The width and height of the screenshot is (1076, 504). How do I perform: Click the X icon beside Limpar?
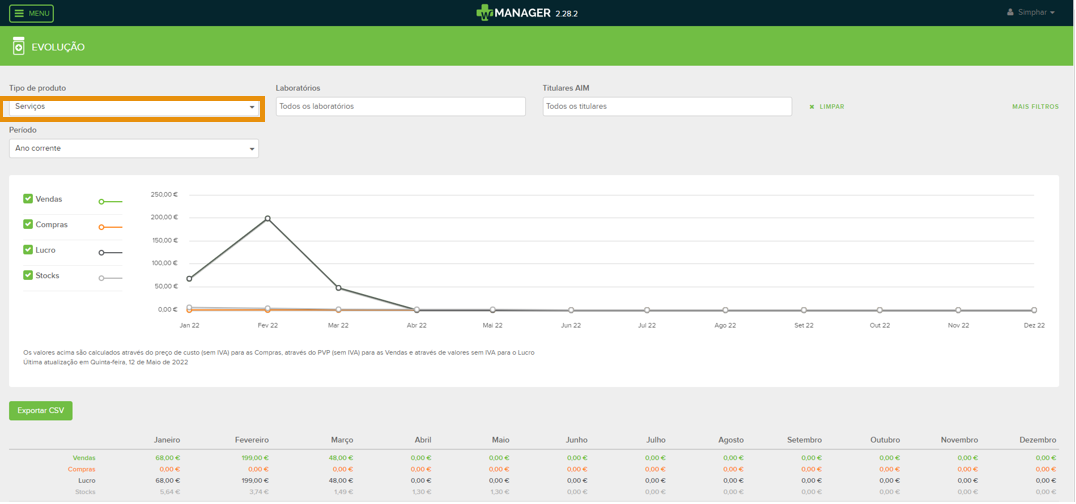pos(812,107)
